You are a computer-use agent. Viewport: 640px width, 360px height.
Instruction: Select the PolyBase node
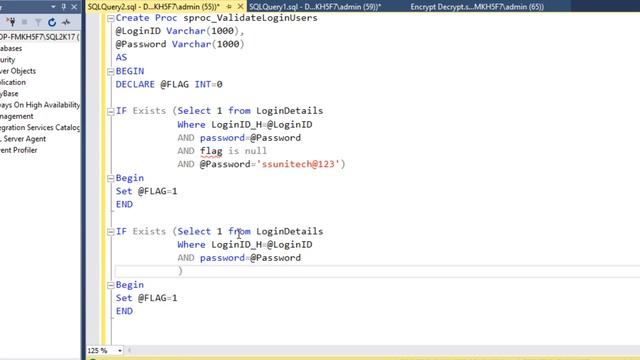[x=9, y=93]
